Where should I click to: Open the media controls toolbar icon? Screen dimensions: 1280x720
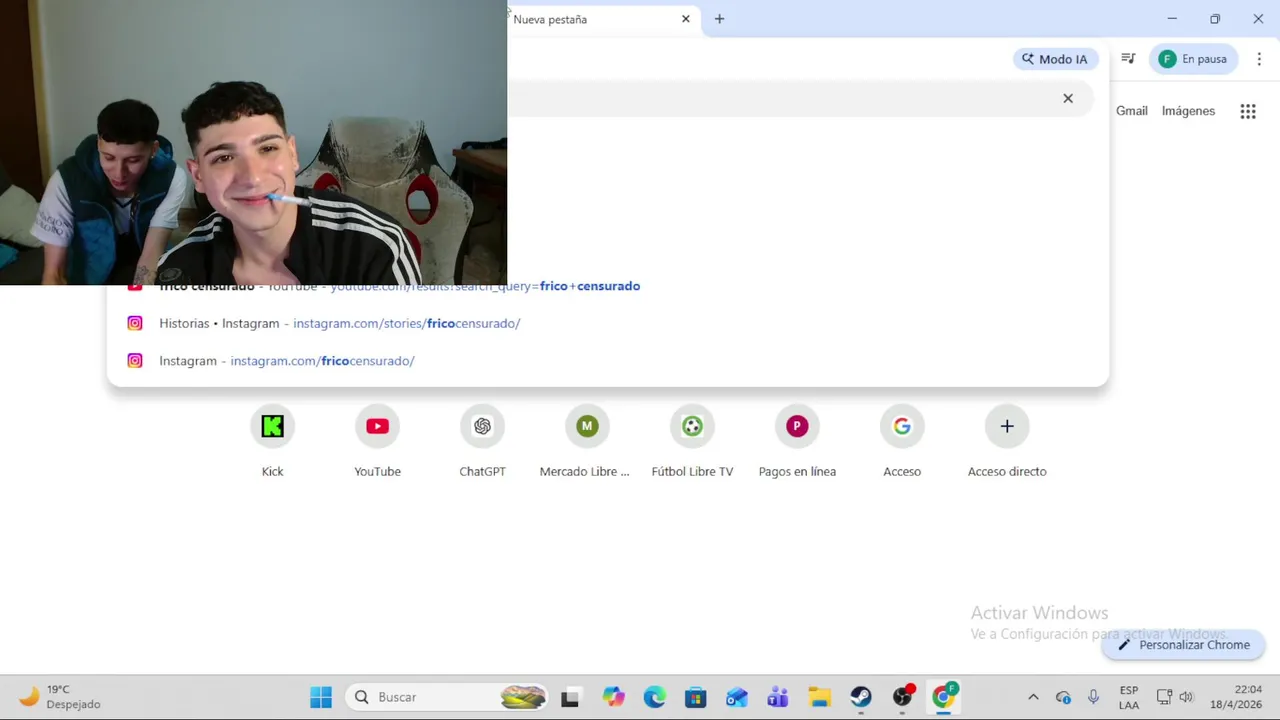click(1128, 59)
